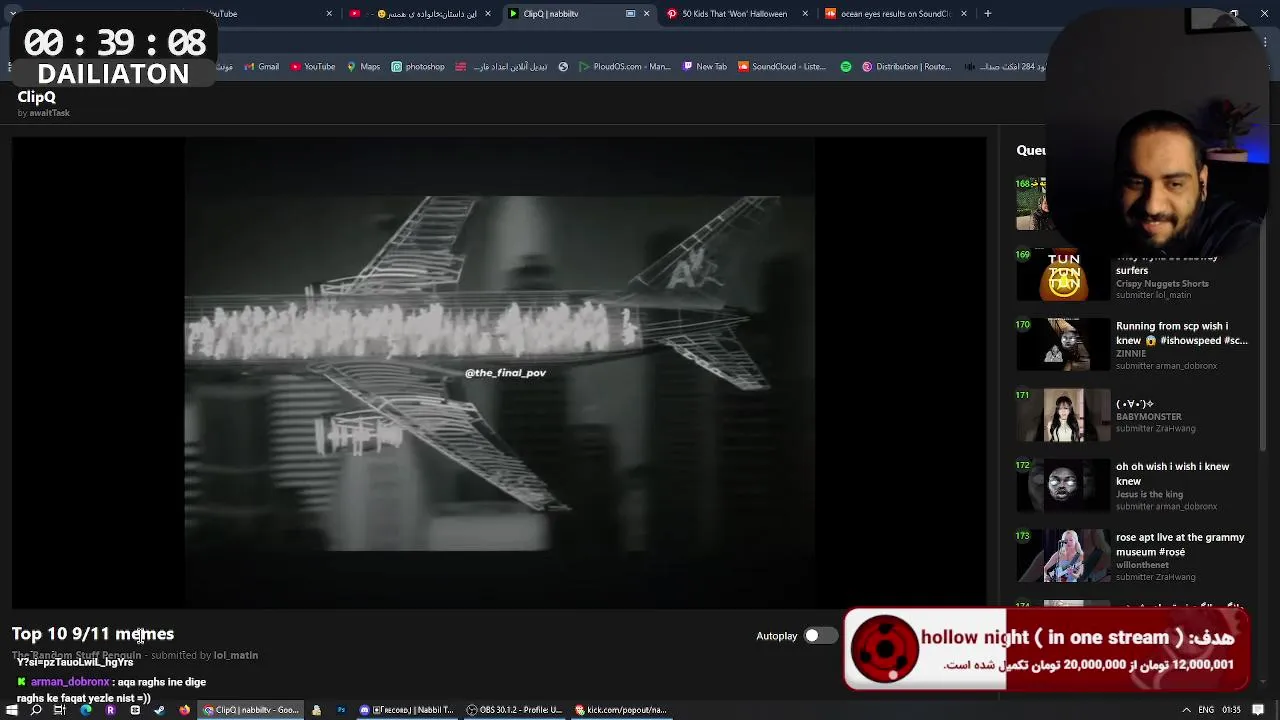The height and width of the screenshot is (720, 1280).
Task: Click the BABYMONSTER channel name
Action: tap(1148, 417)
